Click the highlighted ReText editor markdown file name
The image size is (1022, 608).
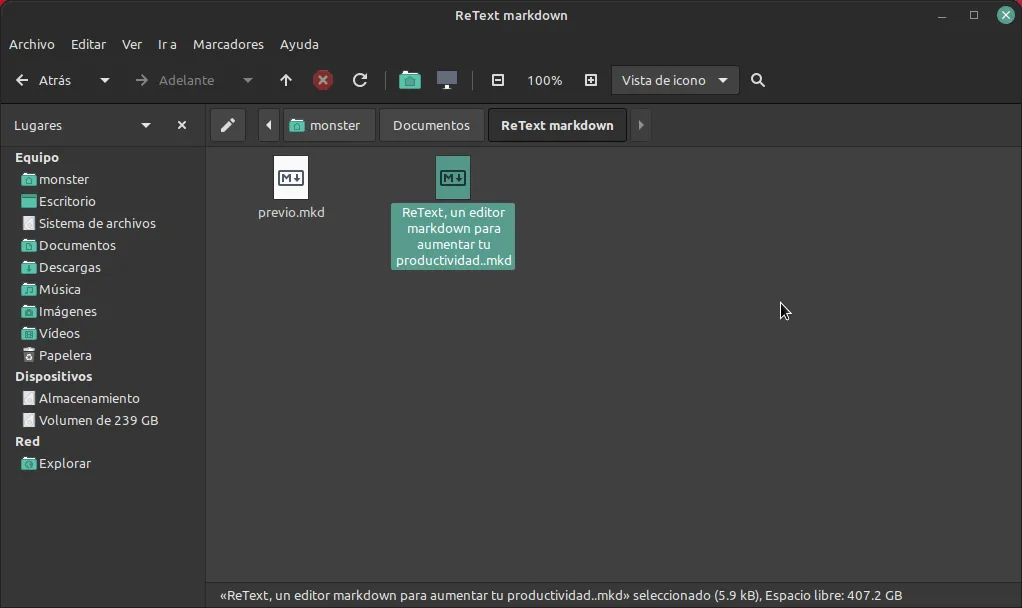pos(453,237)
